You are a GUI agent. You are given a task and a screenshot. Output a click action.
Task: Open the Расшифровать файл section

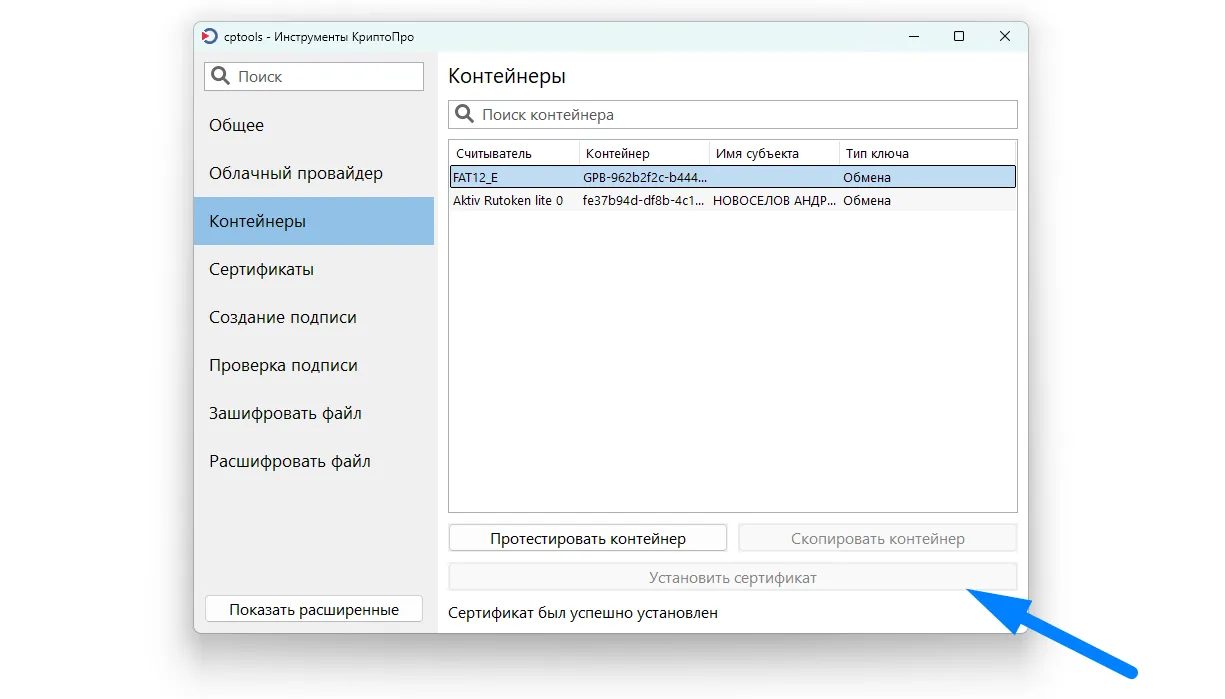tap(314, 461)
